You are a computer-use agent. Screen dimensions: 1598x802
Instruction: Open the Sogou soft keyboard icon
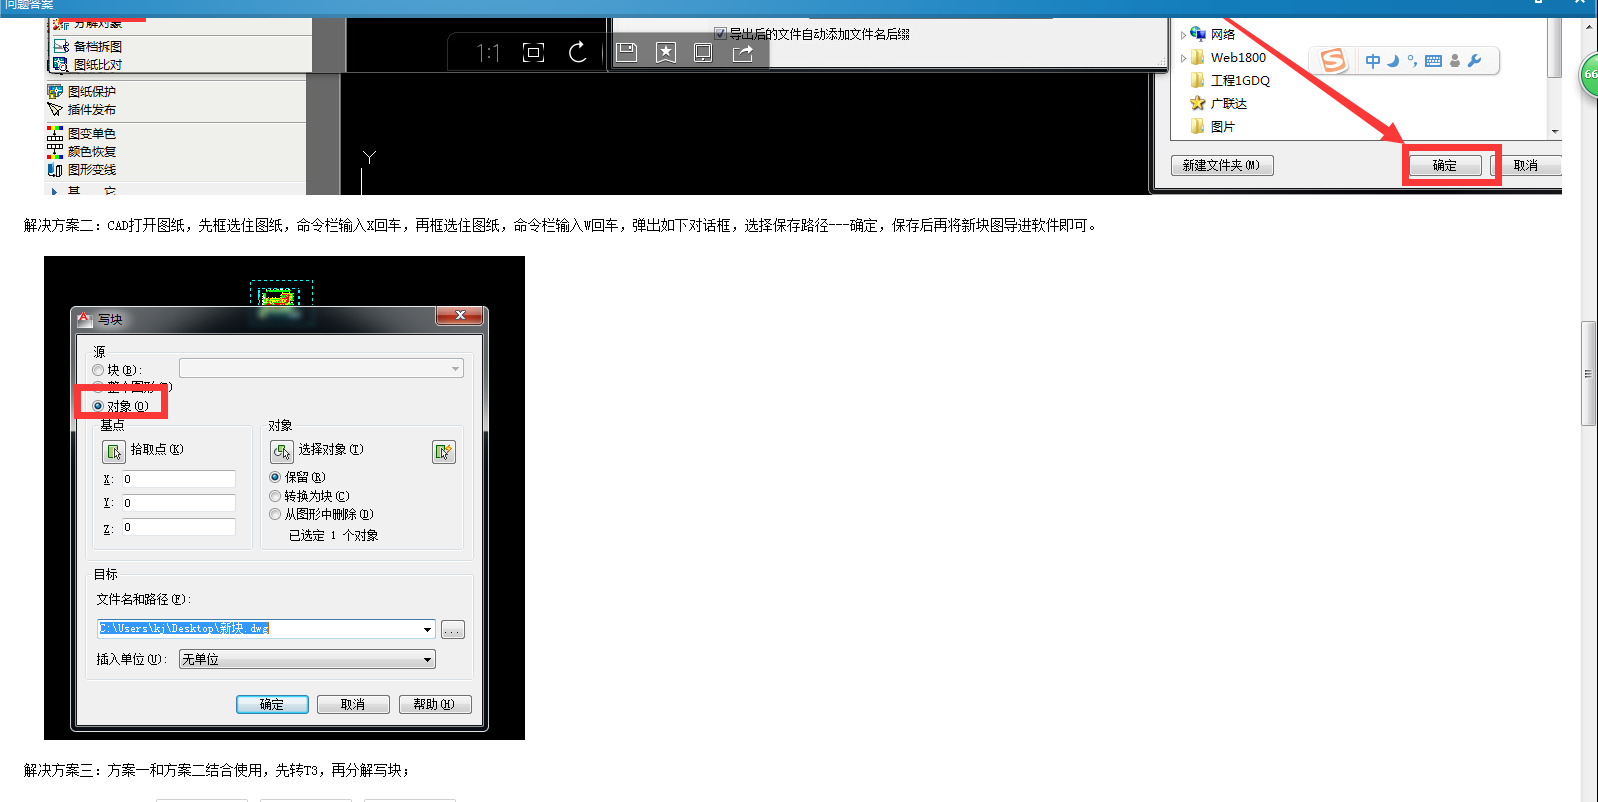click(1433, 61)
